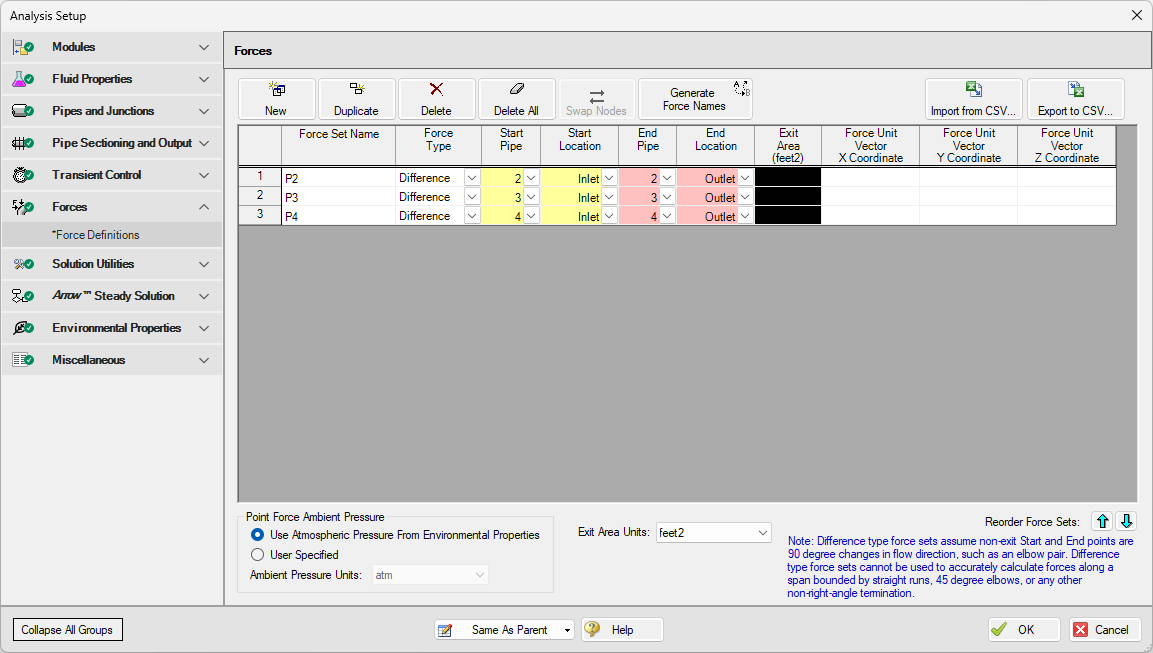The width and height of the screenshot is (1153, 653).
Task: Click the OK button
Action: [1024, 629]
